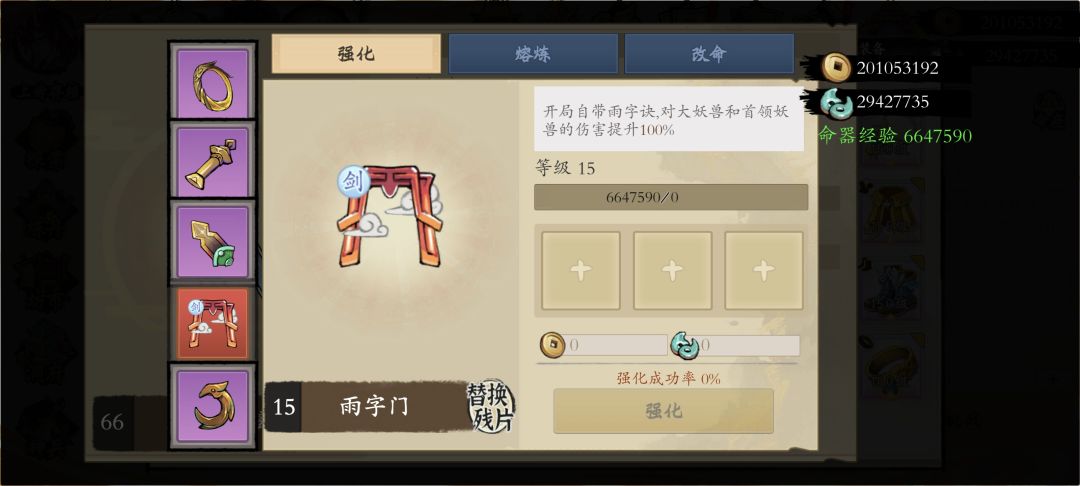Click the jade currency icon at top
The width and height of the screenshot is (1080, 486).
836,103
